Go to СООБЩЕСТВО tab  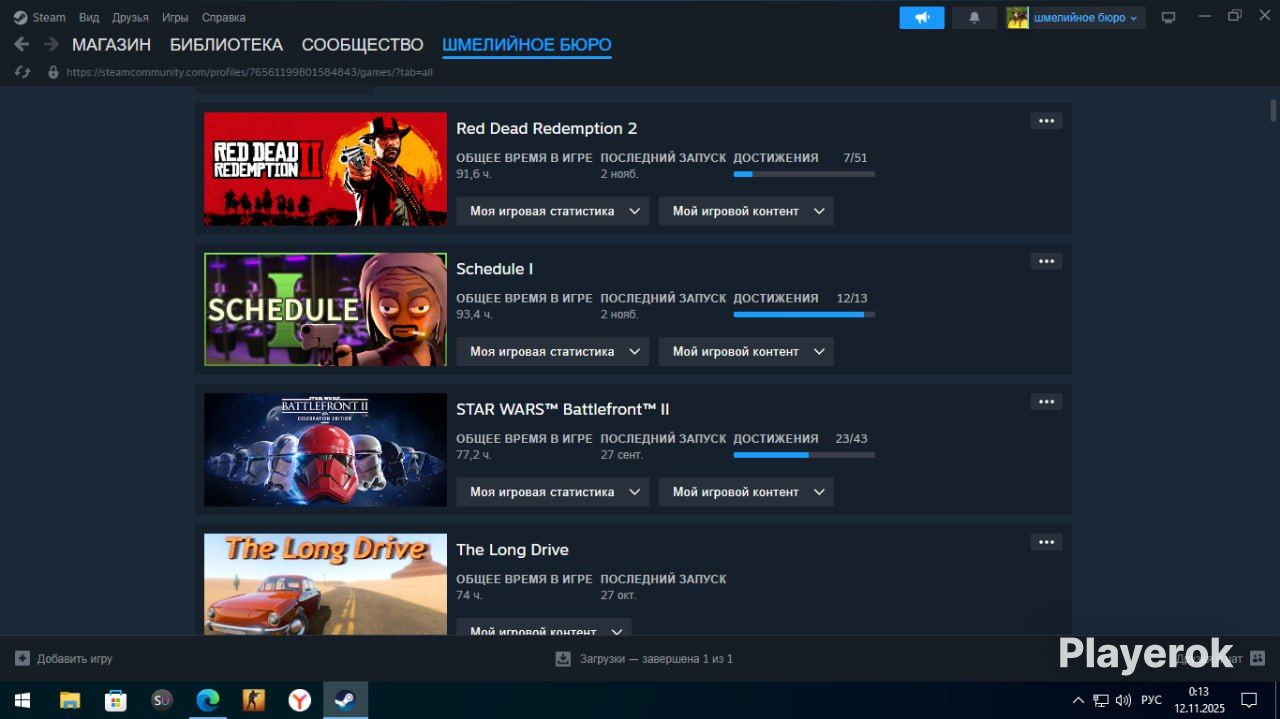click(362, 45)
